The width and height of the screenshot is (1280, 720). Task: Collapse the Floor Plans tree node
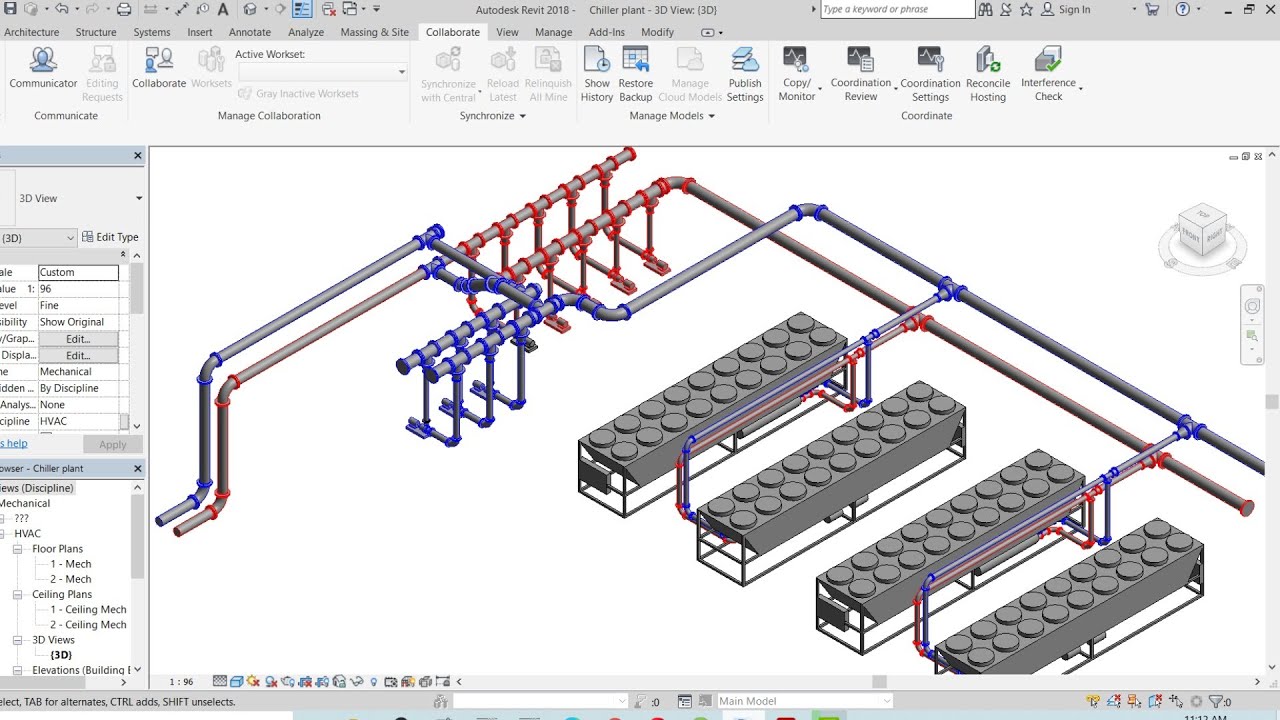[18, 549]
